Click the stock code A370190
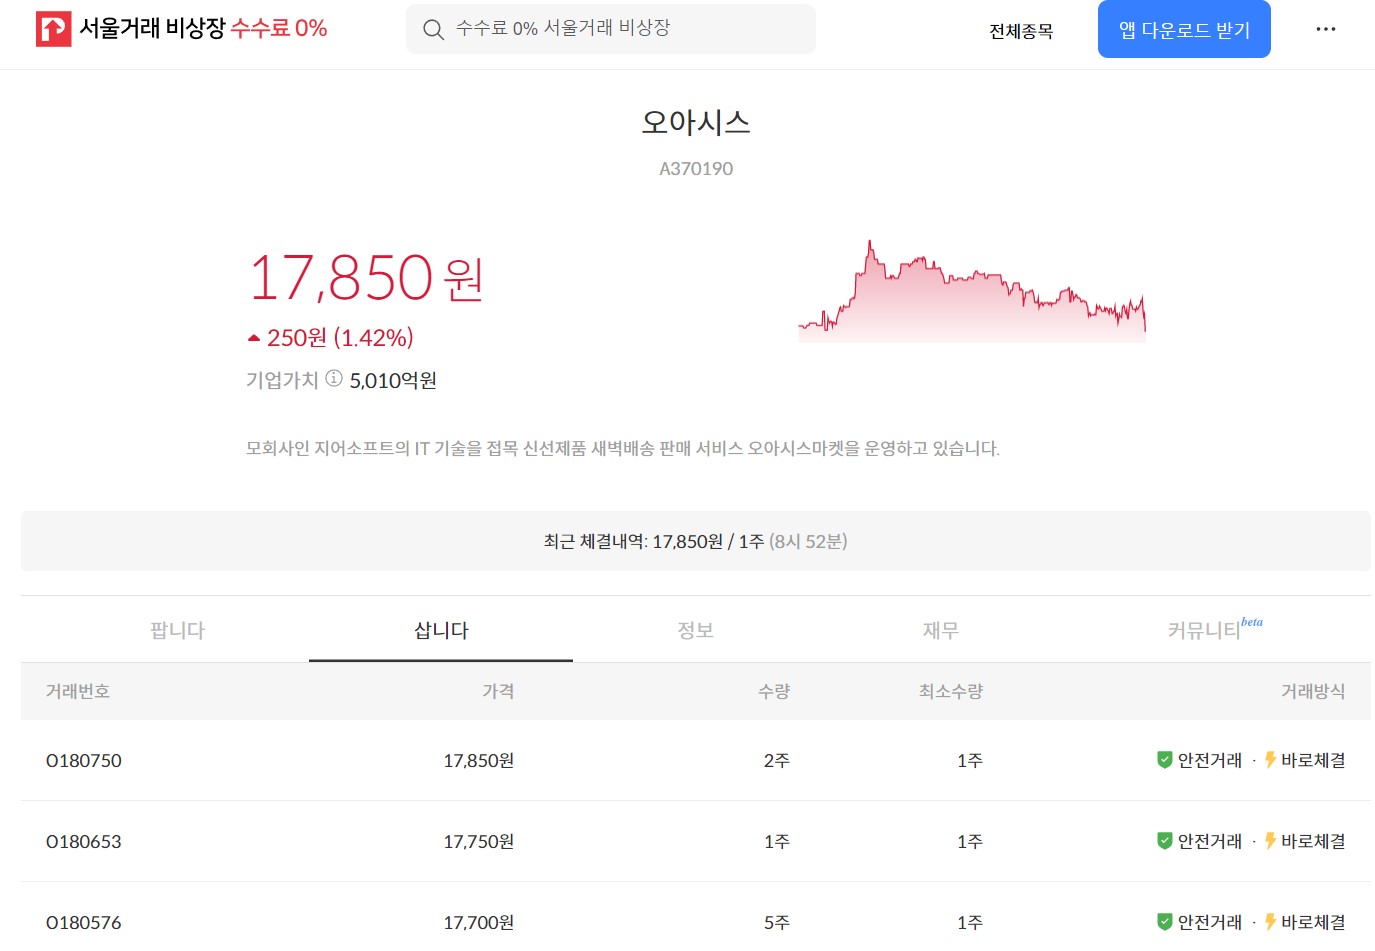Image resolution: width=1375 pixels, height=951 pixels. tap(696, 169)
